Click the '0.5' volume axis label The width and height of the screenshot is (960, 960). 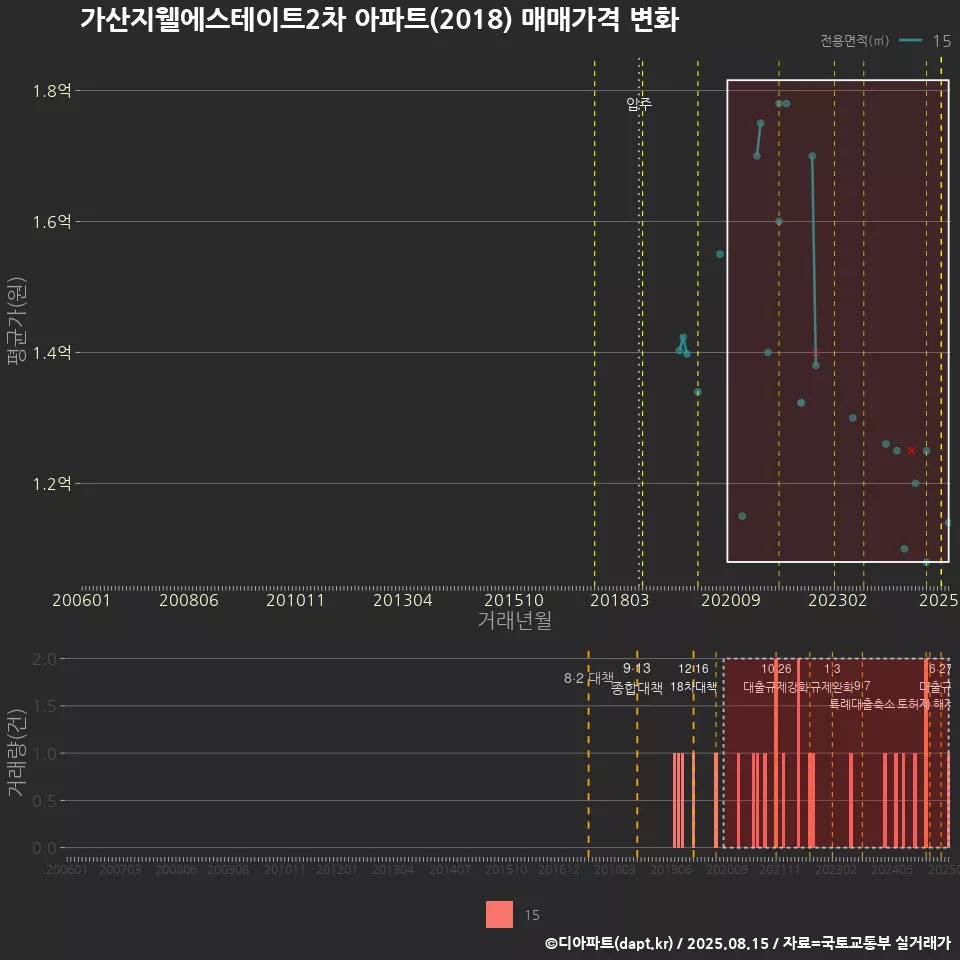43,801
